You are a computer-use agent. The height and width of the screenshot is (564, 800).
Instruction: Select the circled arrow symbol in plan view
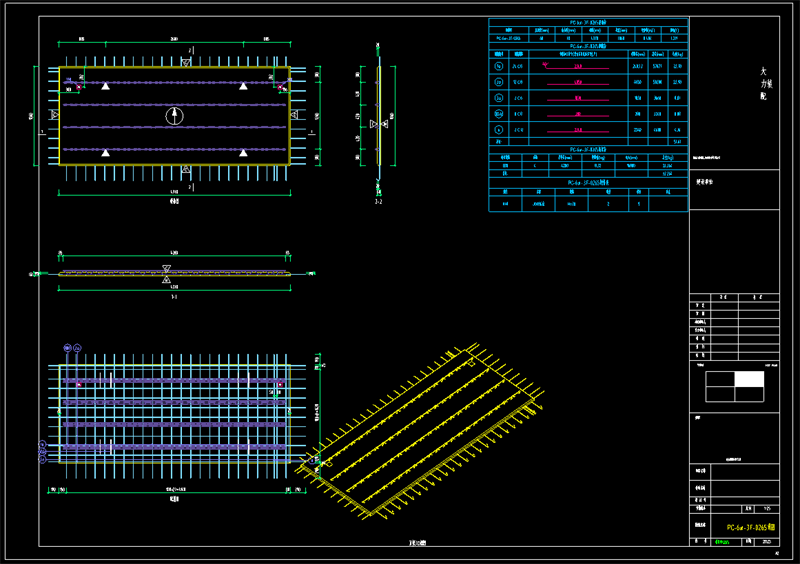[x=174, y=116]
